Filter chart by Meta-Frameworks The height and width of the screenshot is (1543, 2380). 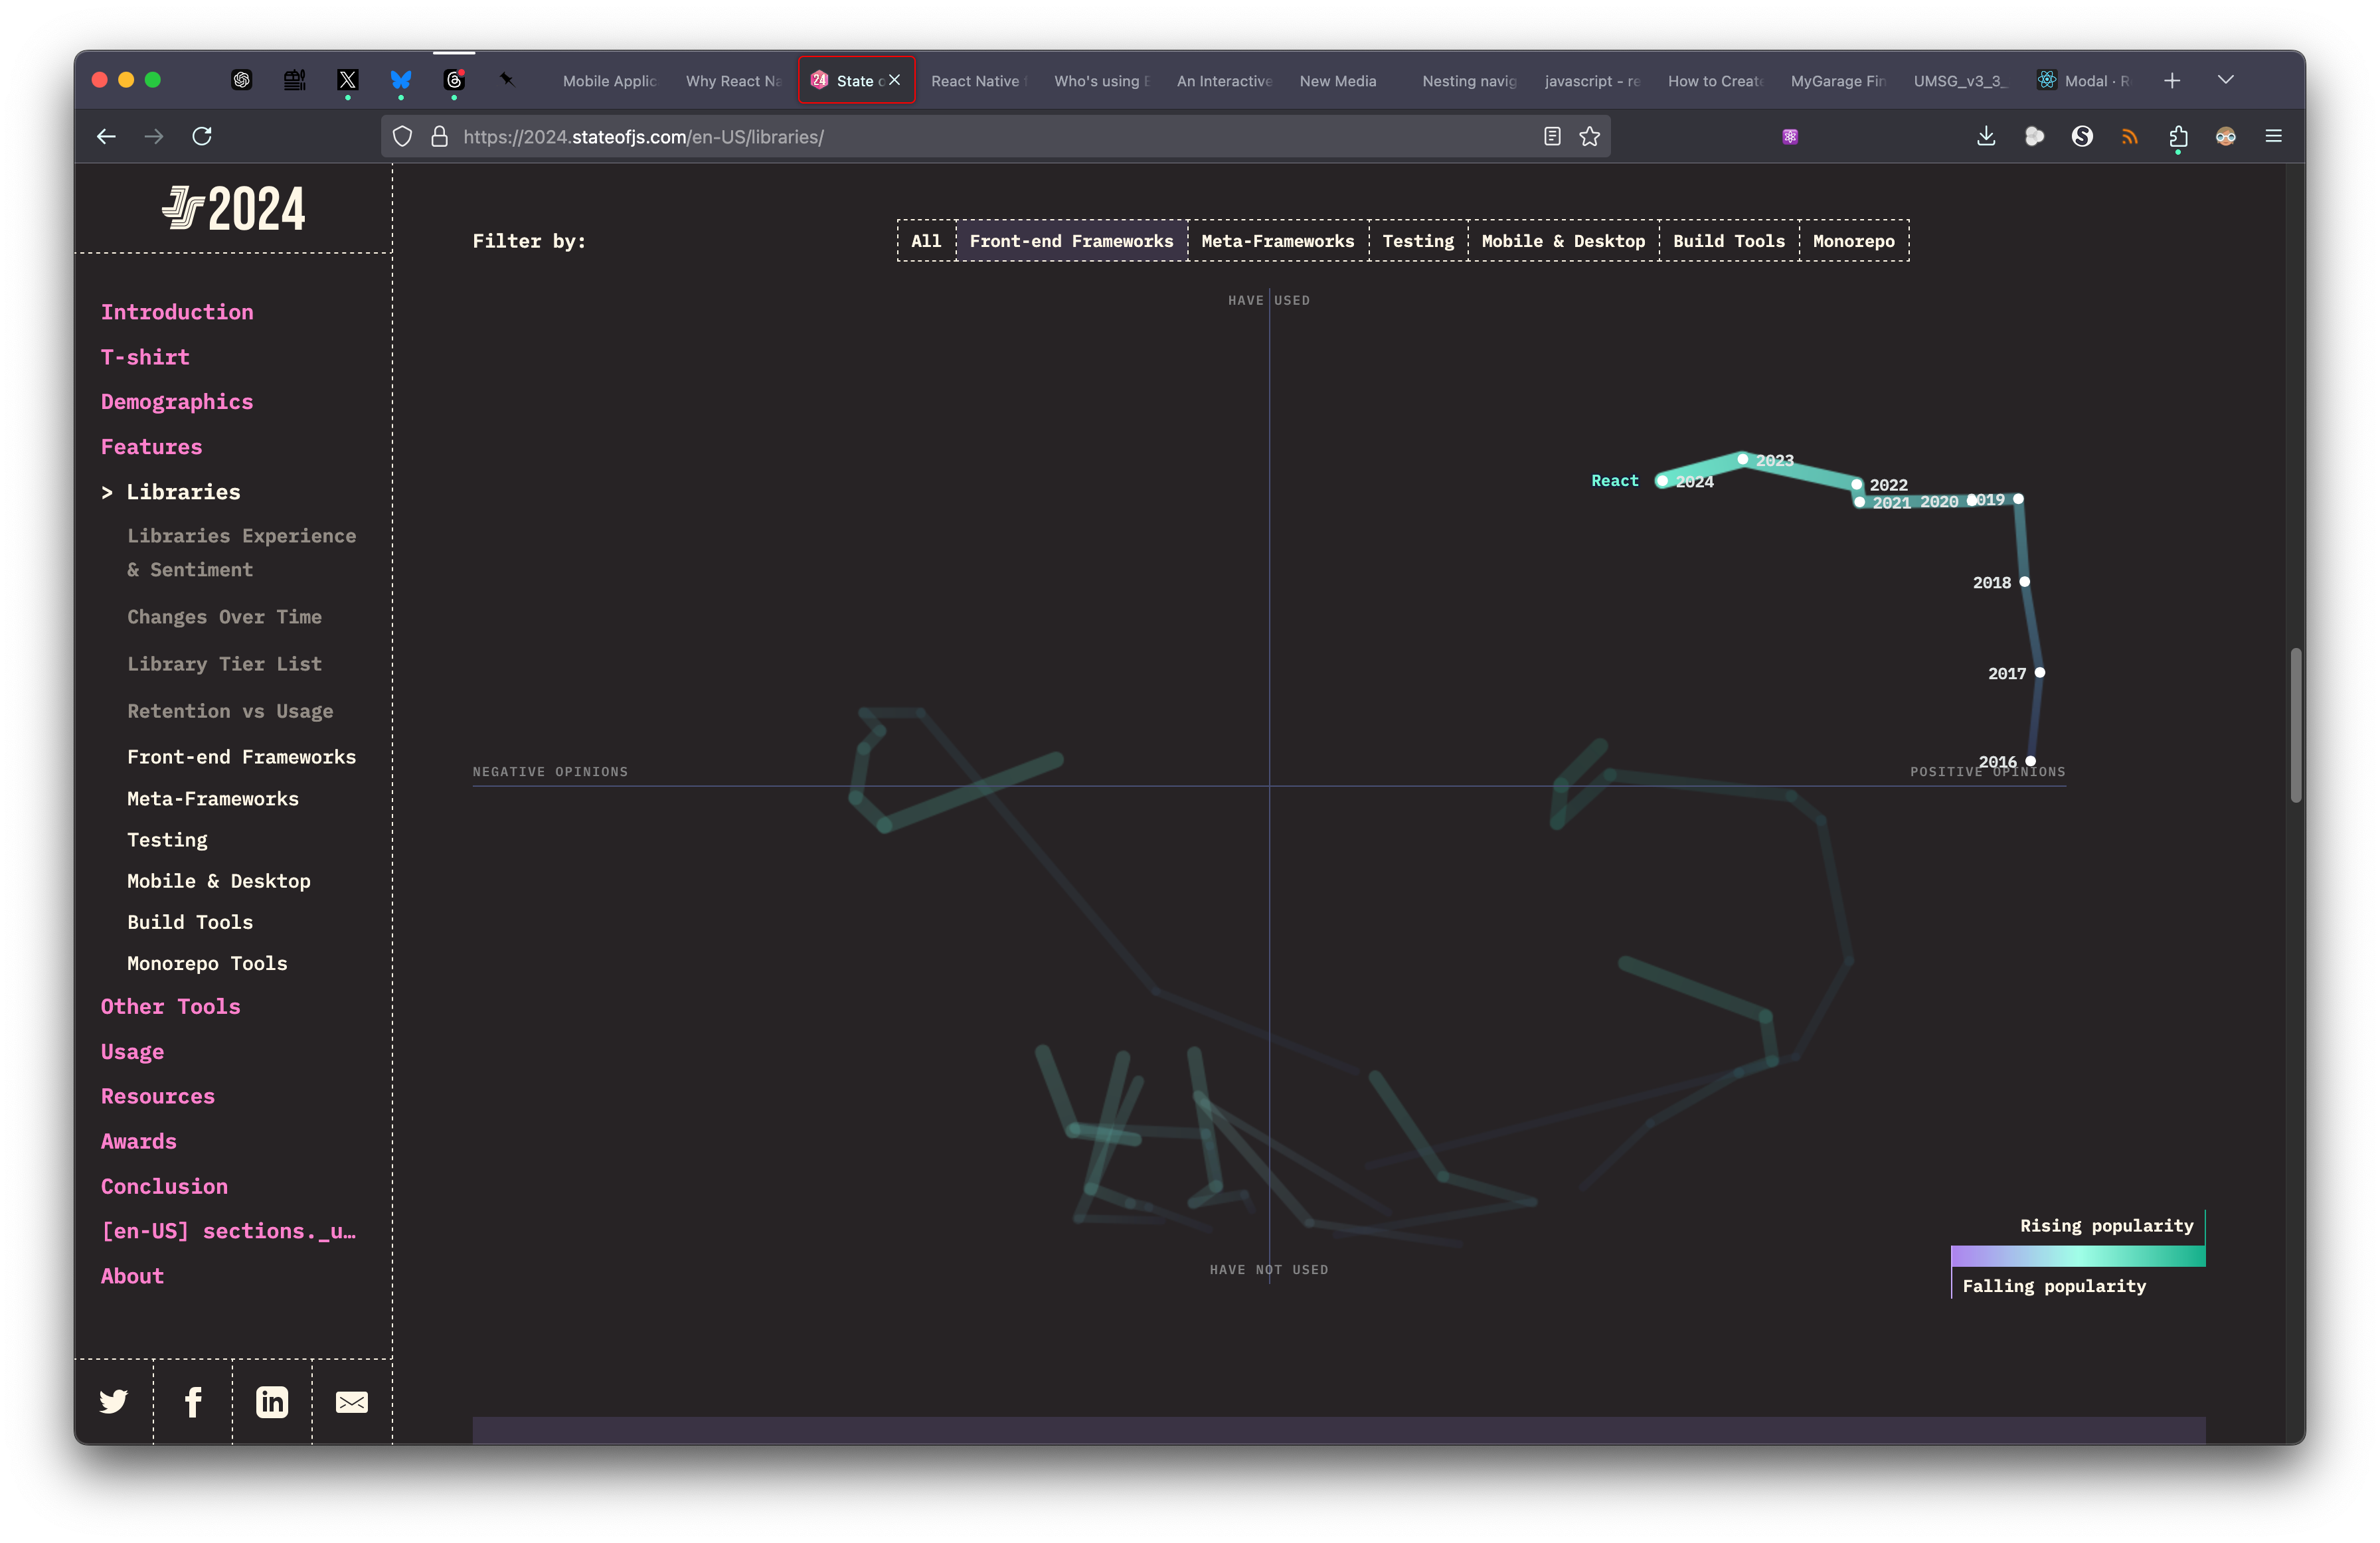pos(1277,241)
